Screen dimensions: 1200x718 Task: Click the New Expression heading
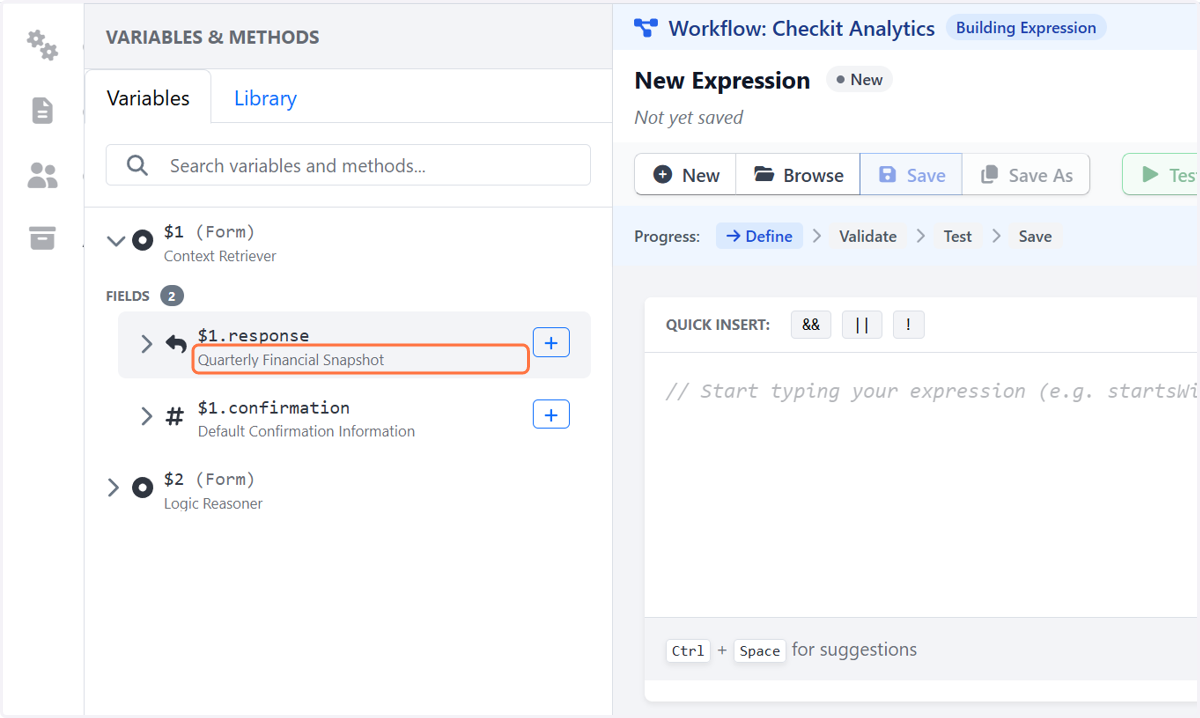tap(722, 81)
